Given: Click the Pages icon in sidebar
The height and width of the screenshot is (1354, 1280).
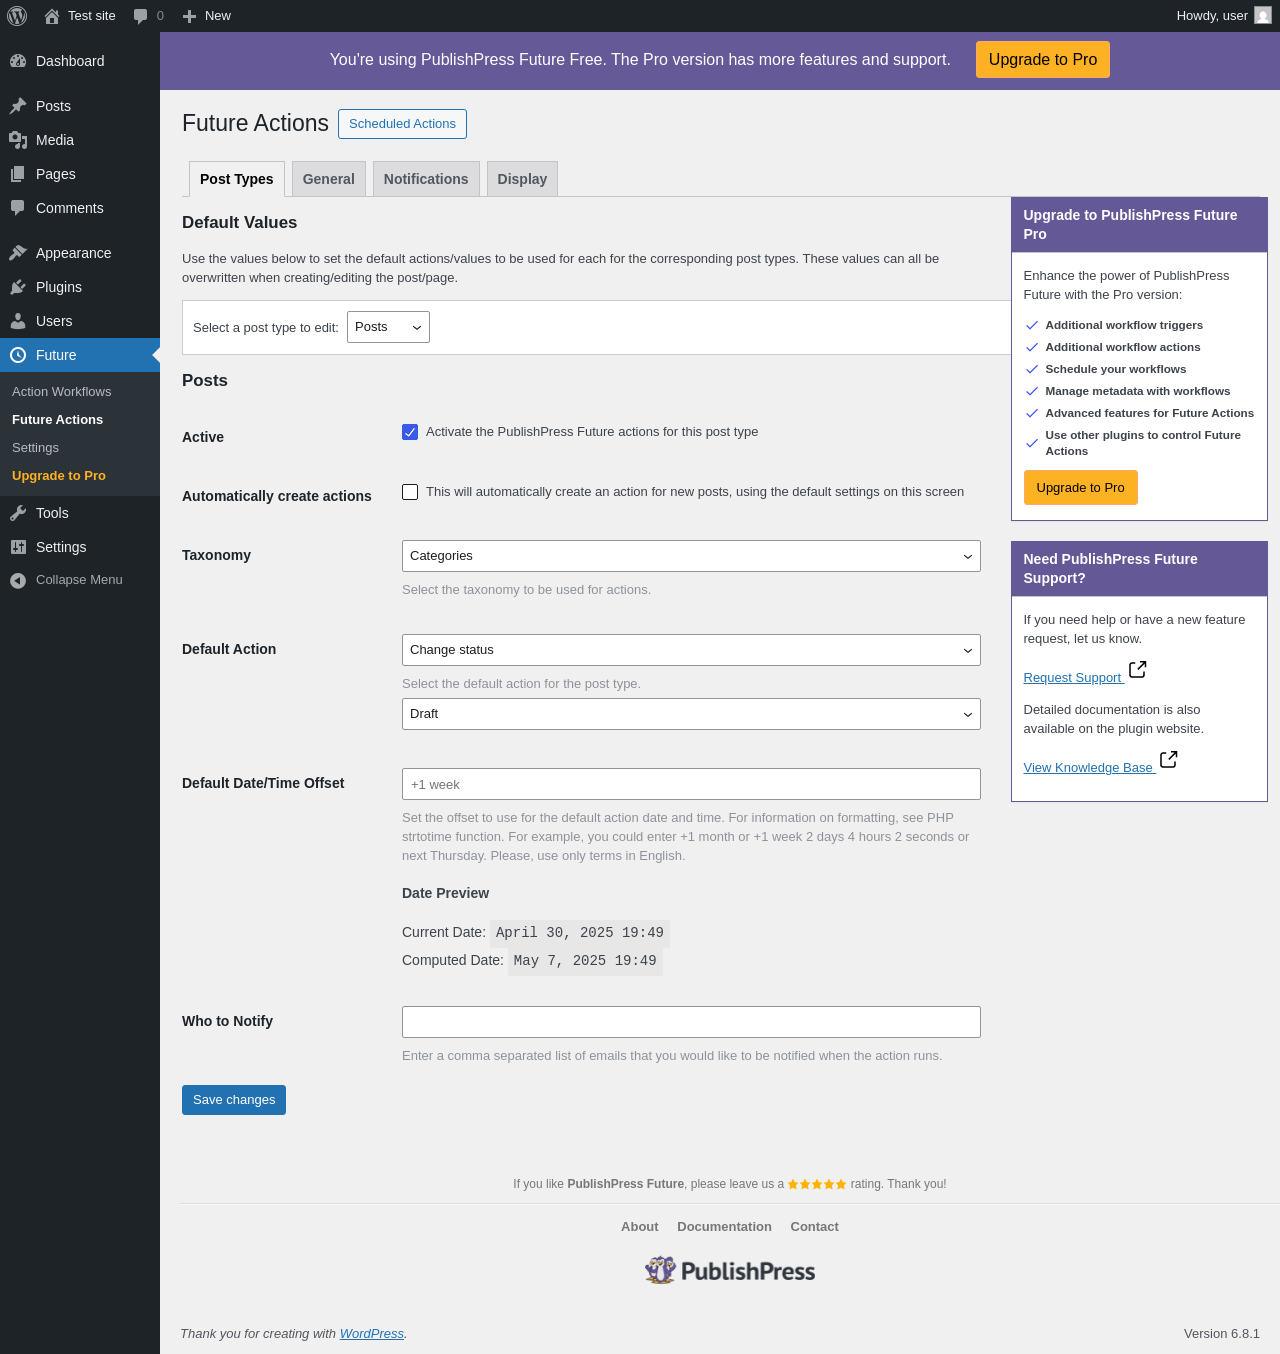Looking at the screenshot, I should 18,174.
